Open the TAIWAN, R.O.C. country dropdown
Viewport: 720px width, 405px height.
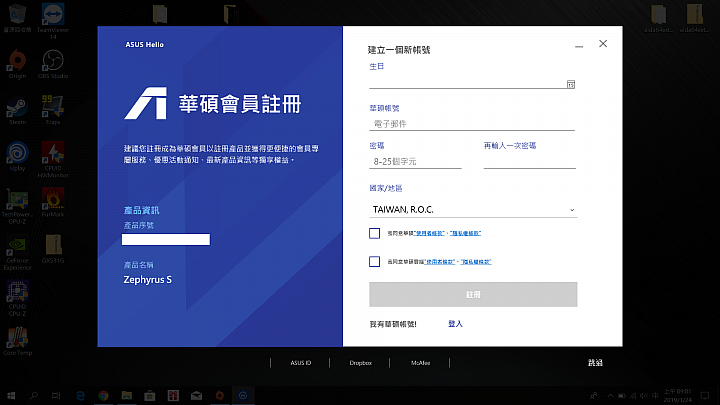tap(473, 209)
